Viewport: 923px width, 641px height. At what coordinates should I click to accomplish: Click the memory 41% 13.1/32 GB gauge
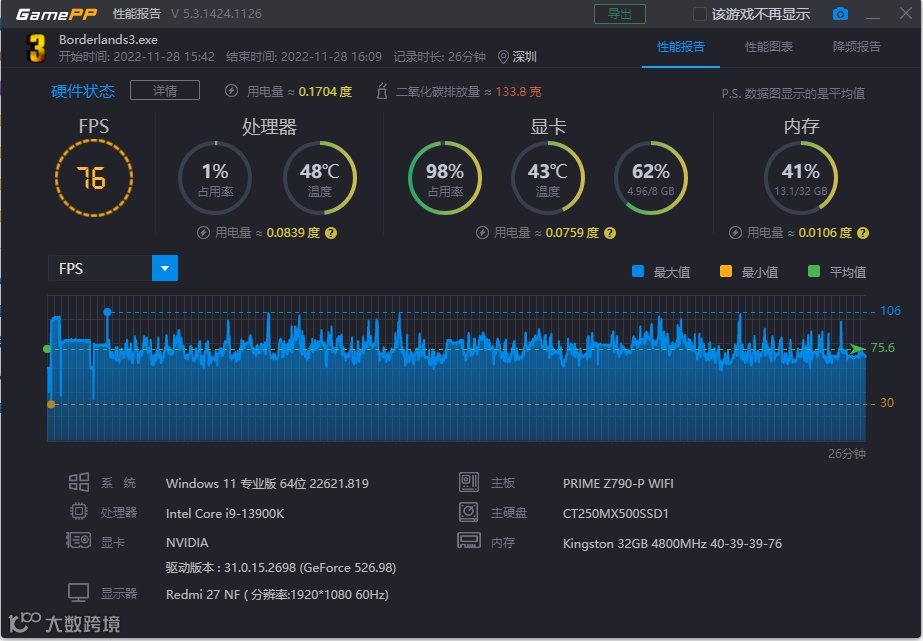point(801,178)
